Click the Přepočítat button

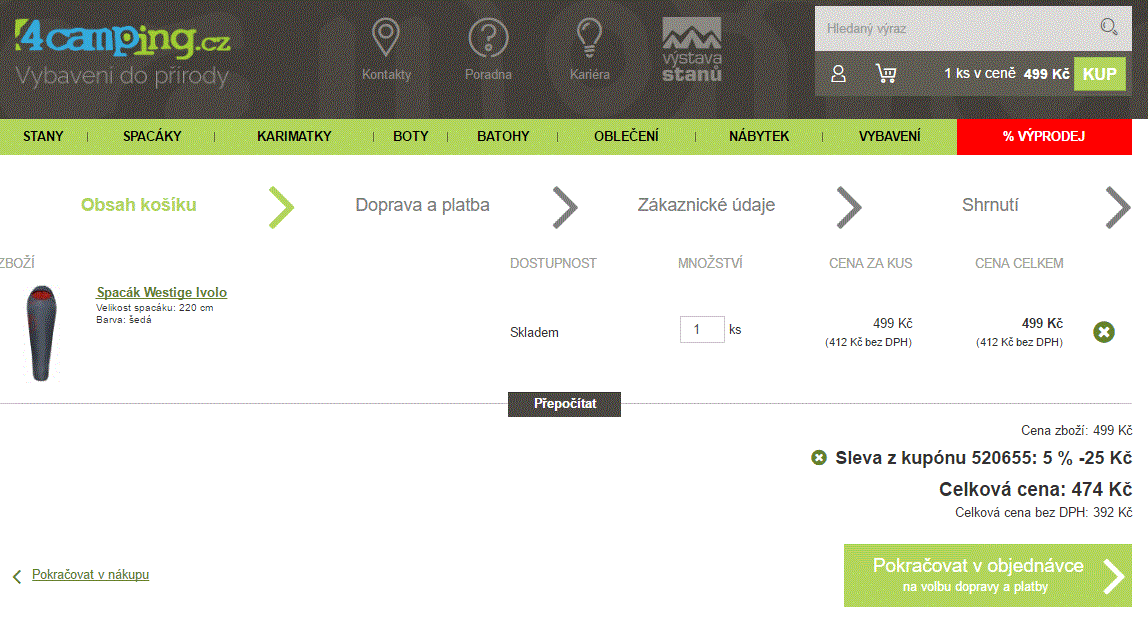pos(564,404)
